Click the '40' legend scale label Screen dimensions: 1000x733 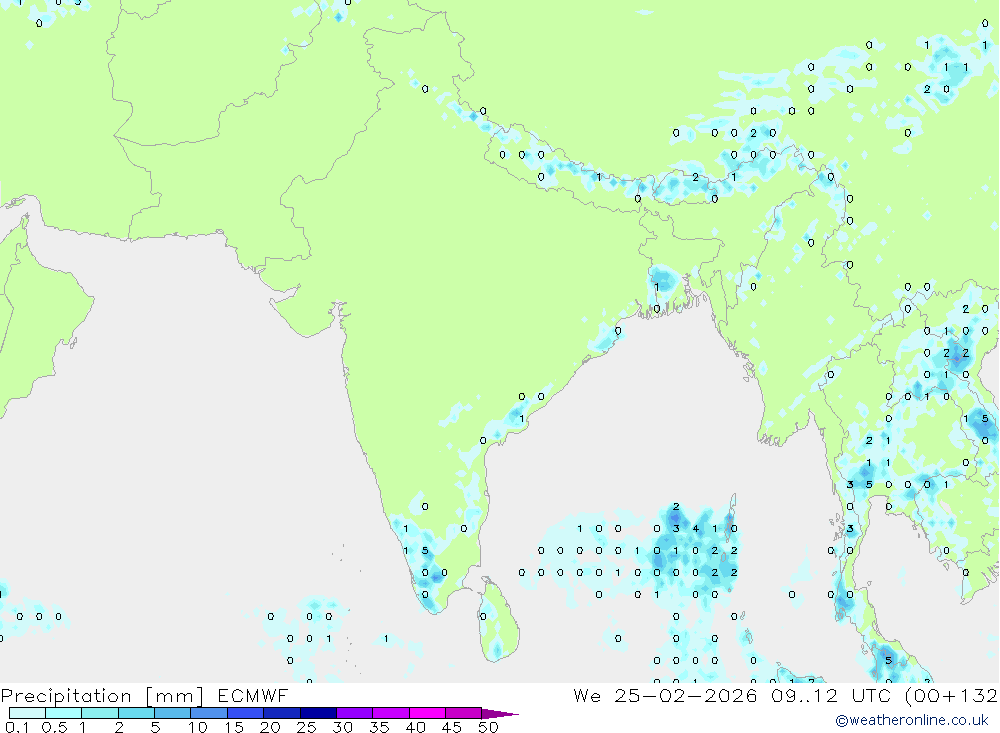click(416, 727)
